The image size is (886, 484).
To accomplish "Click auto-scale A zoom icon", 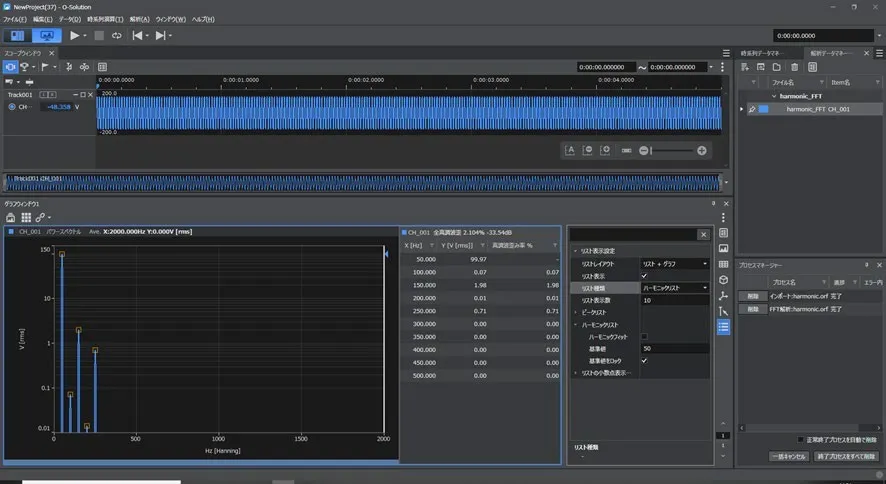I will (x=570, y=150).
